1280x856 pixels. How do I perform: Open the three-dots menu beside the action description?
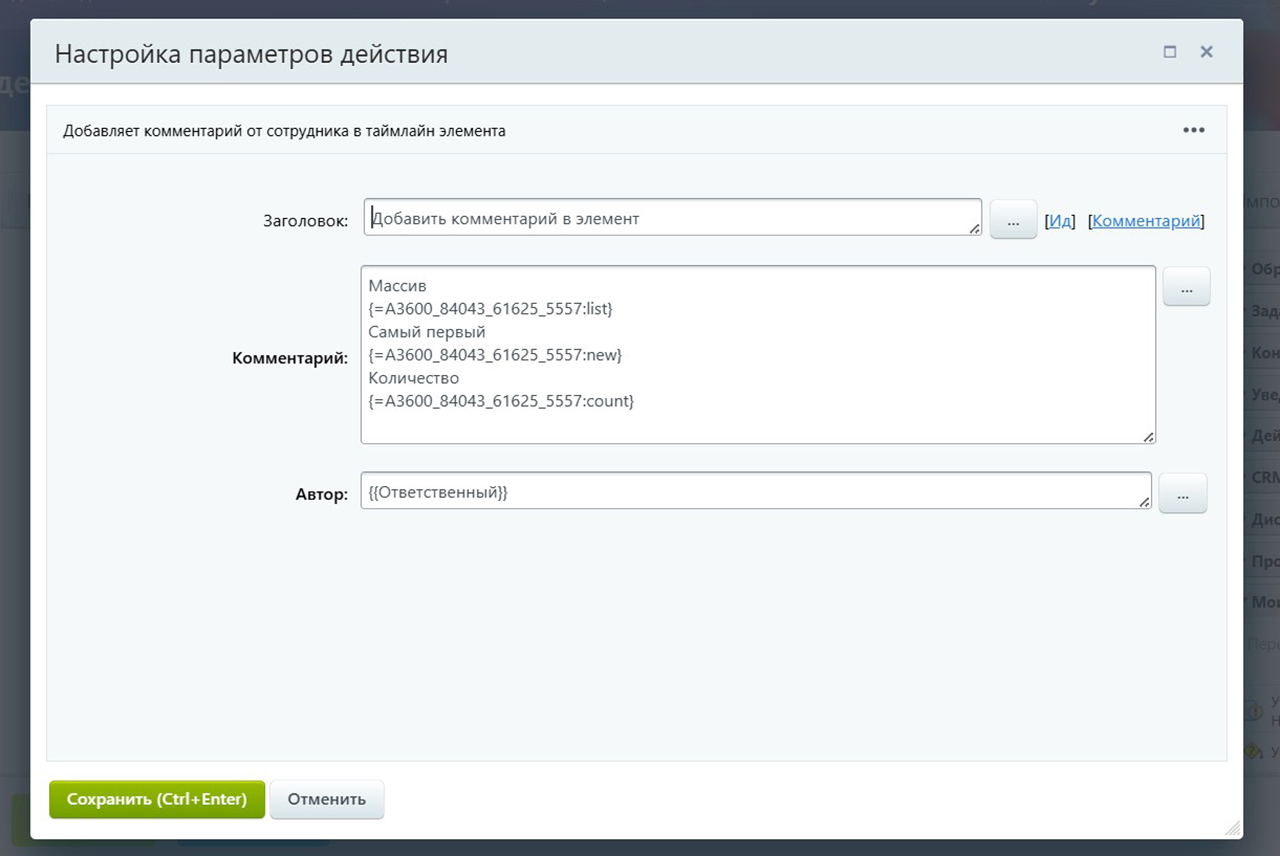point(1193,130)
